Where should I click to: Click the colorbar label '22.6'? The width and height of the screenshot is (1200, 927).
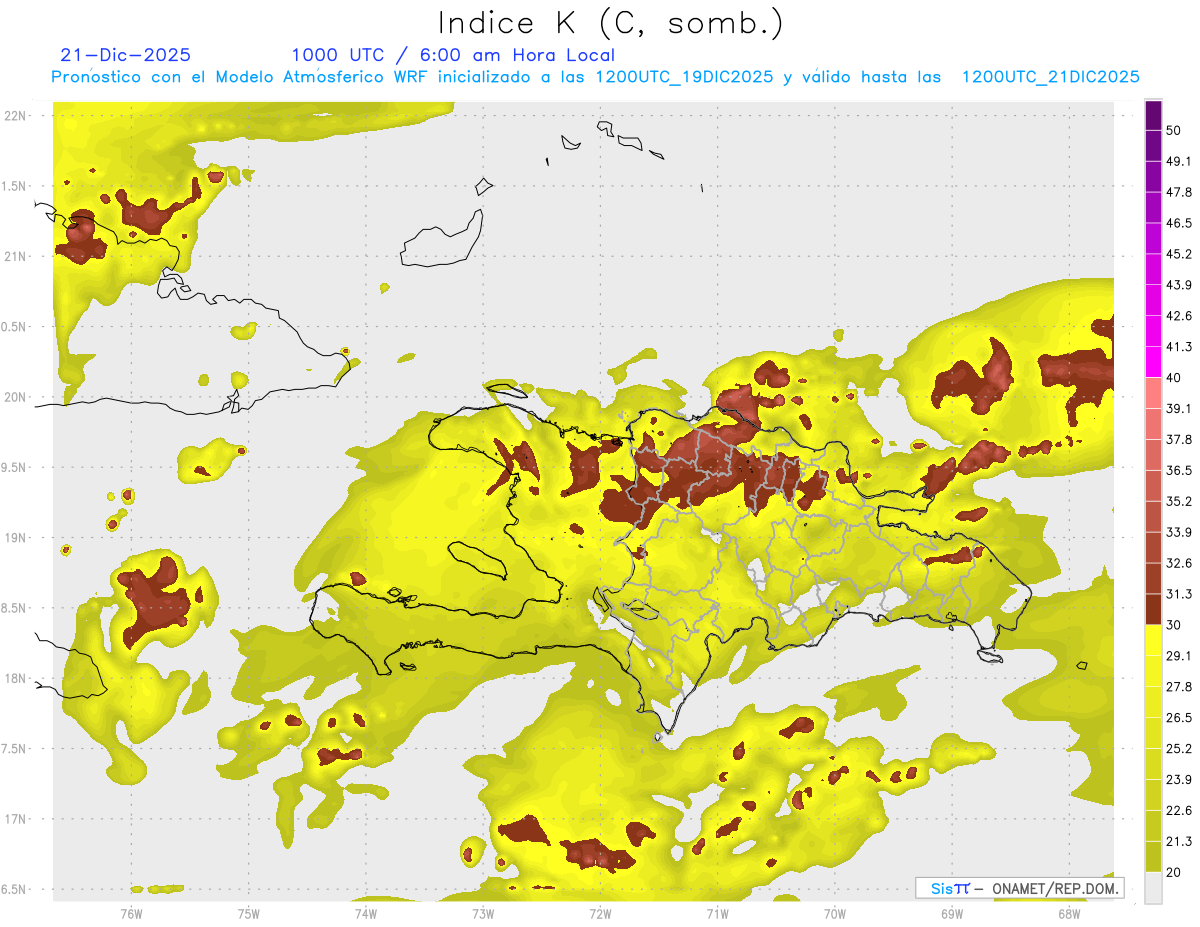(x=1179, y=811)
